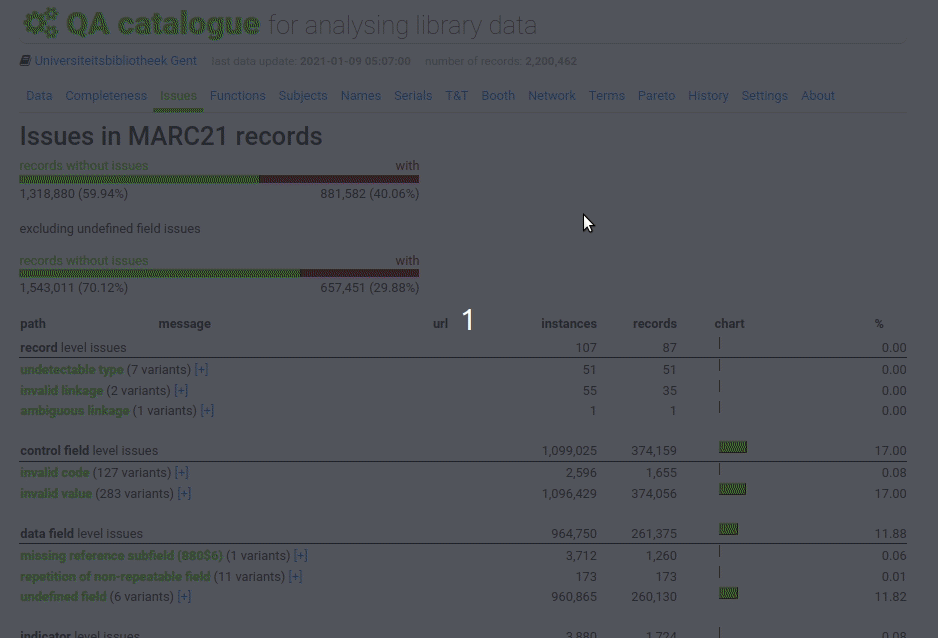
Task: Click the 'control field level issues' row label
Action: 89,450
